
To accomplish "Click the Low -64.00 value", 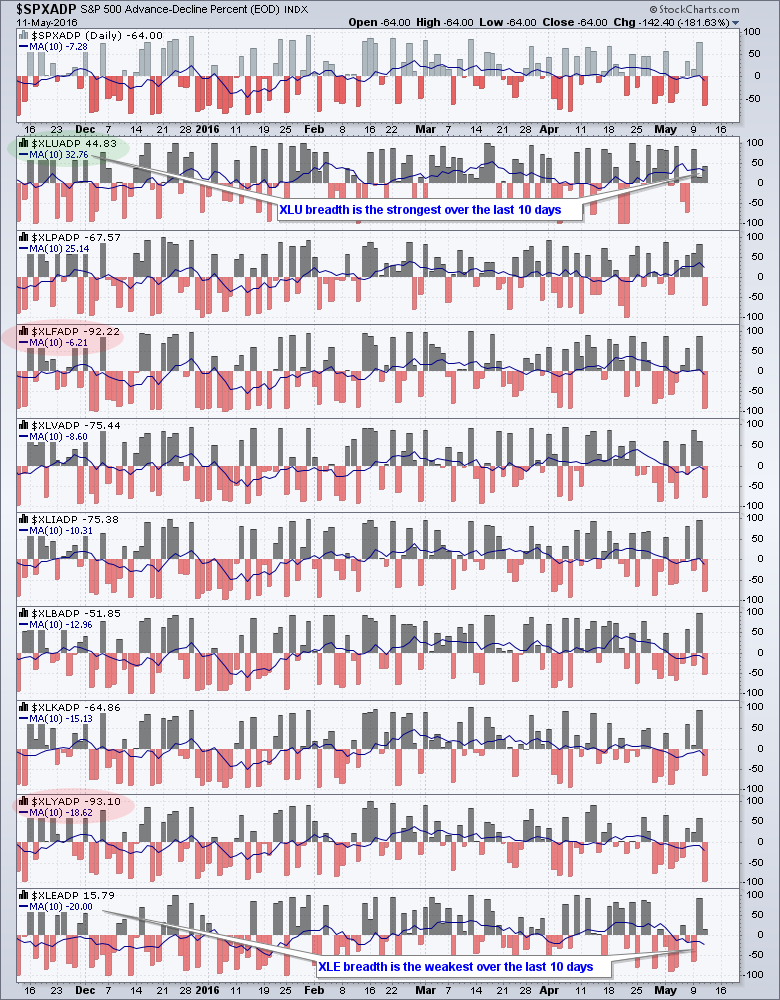I will [x=510, y=22].
